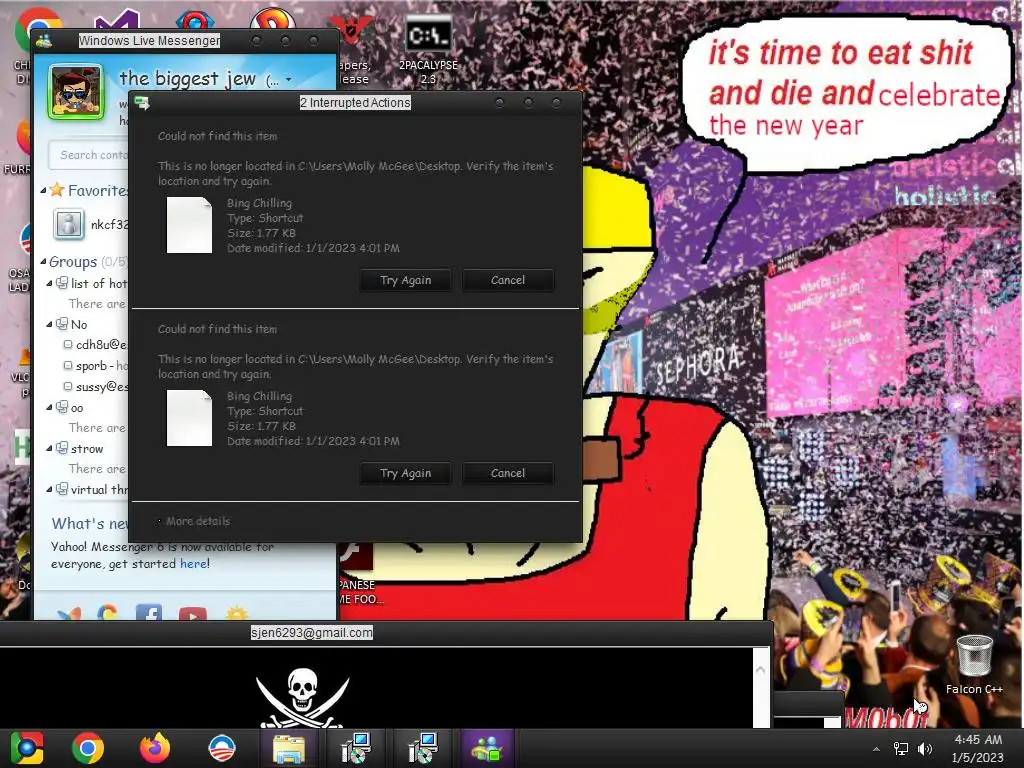Select the cdh8u@e contact row
The height and width of the screenshot is (768, 1024).
click(x=95, y=344)
